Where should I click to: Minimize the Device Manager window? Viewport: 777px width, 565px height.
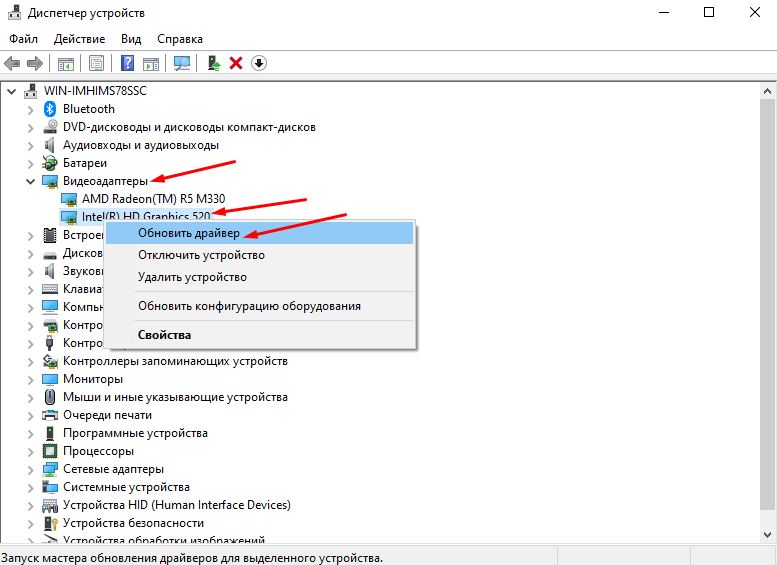pos(664,12)
